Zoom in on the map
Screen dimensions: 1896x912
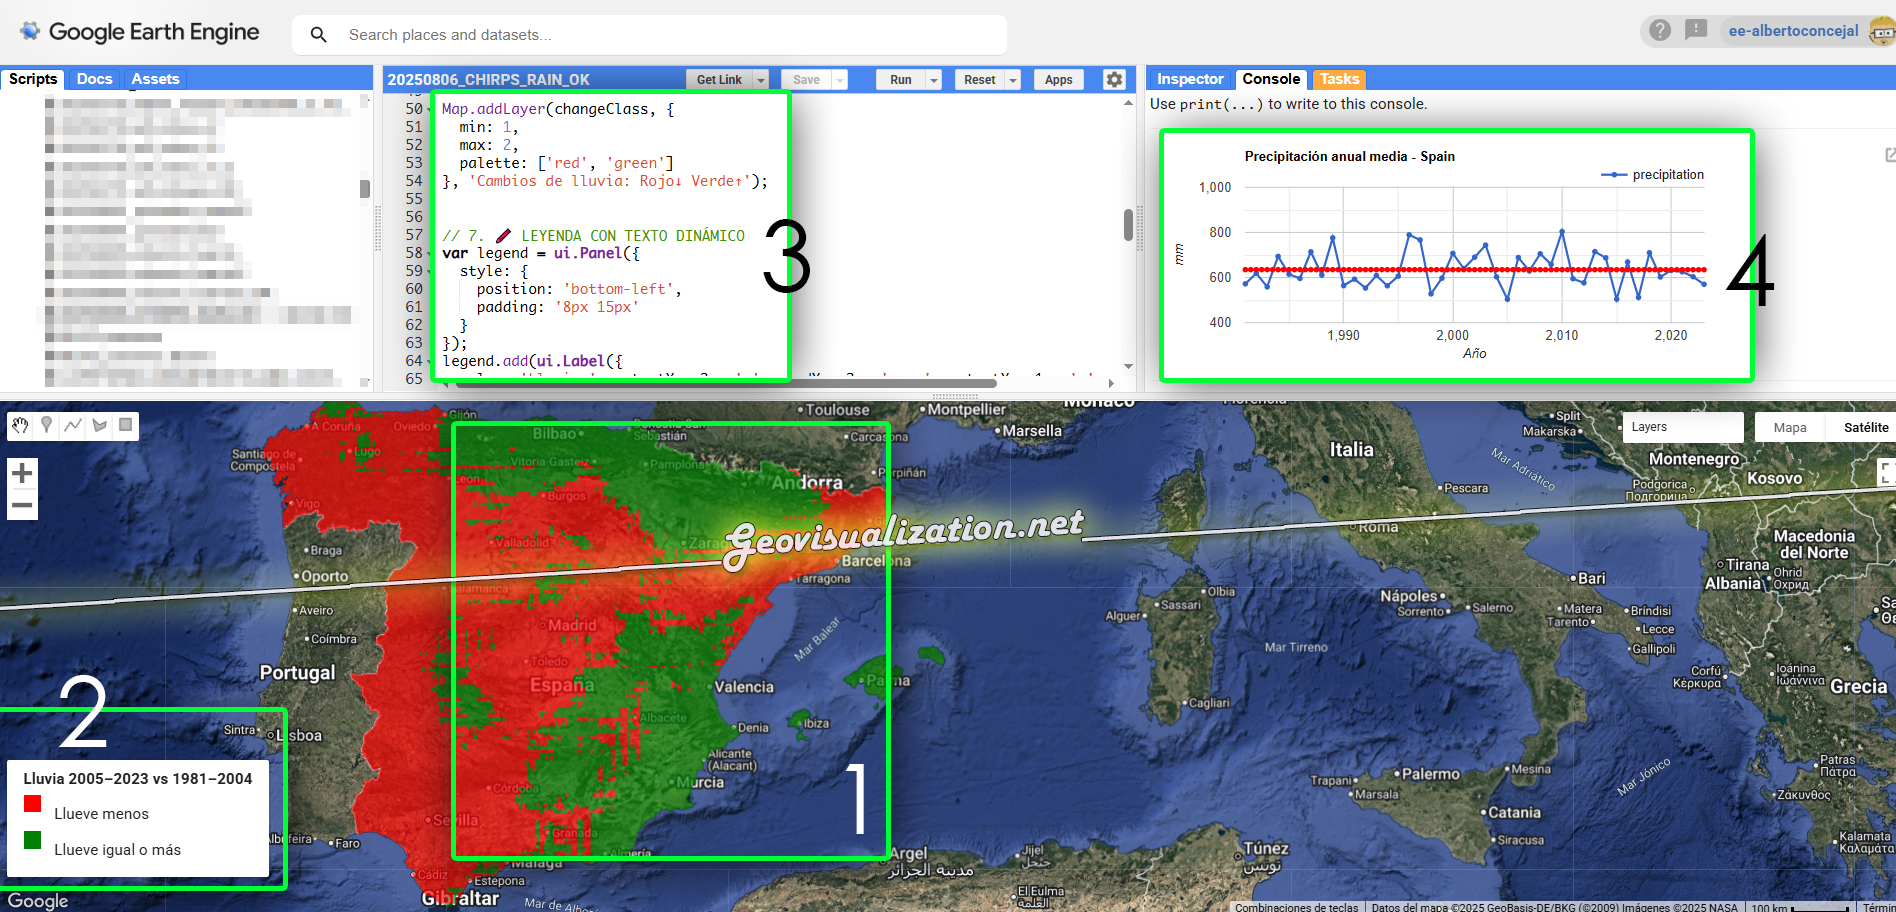[22, 473]
